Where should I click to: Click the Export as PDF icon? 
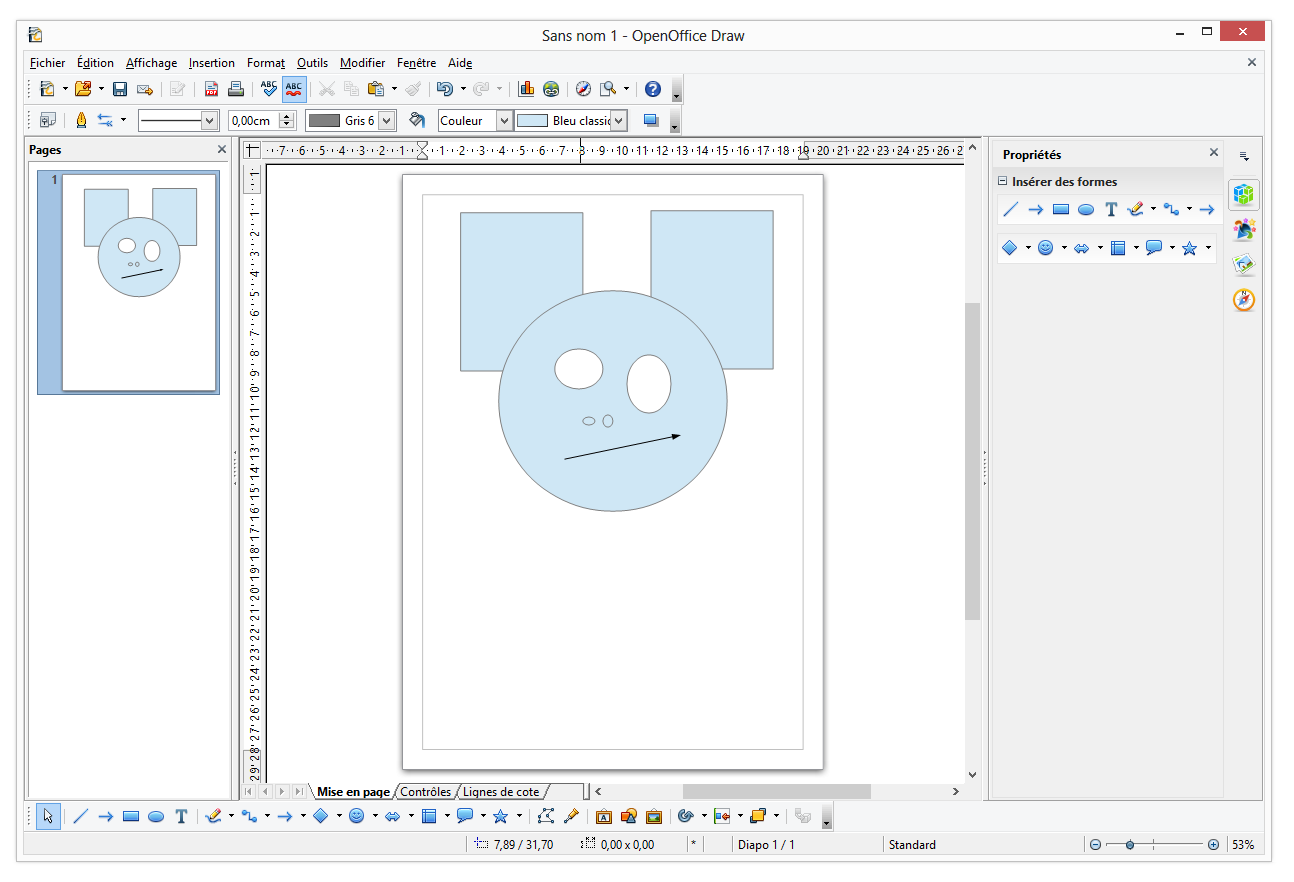click(211, 89)
